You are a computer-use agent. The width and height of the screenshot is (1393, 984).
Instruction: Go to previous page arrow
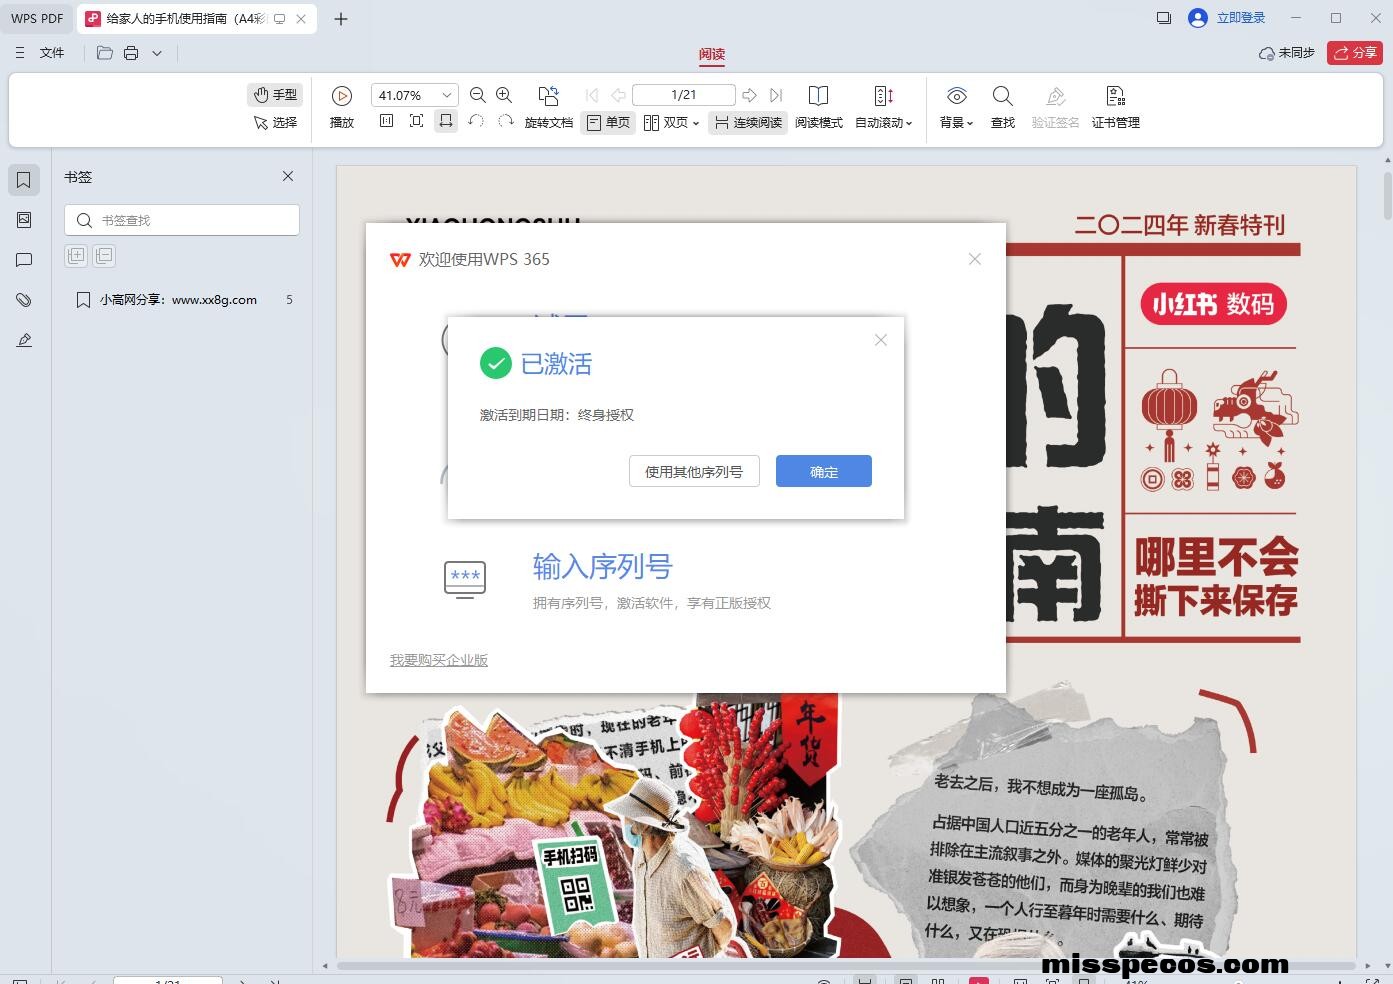pyautogui.click(x=618, y=95)
